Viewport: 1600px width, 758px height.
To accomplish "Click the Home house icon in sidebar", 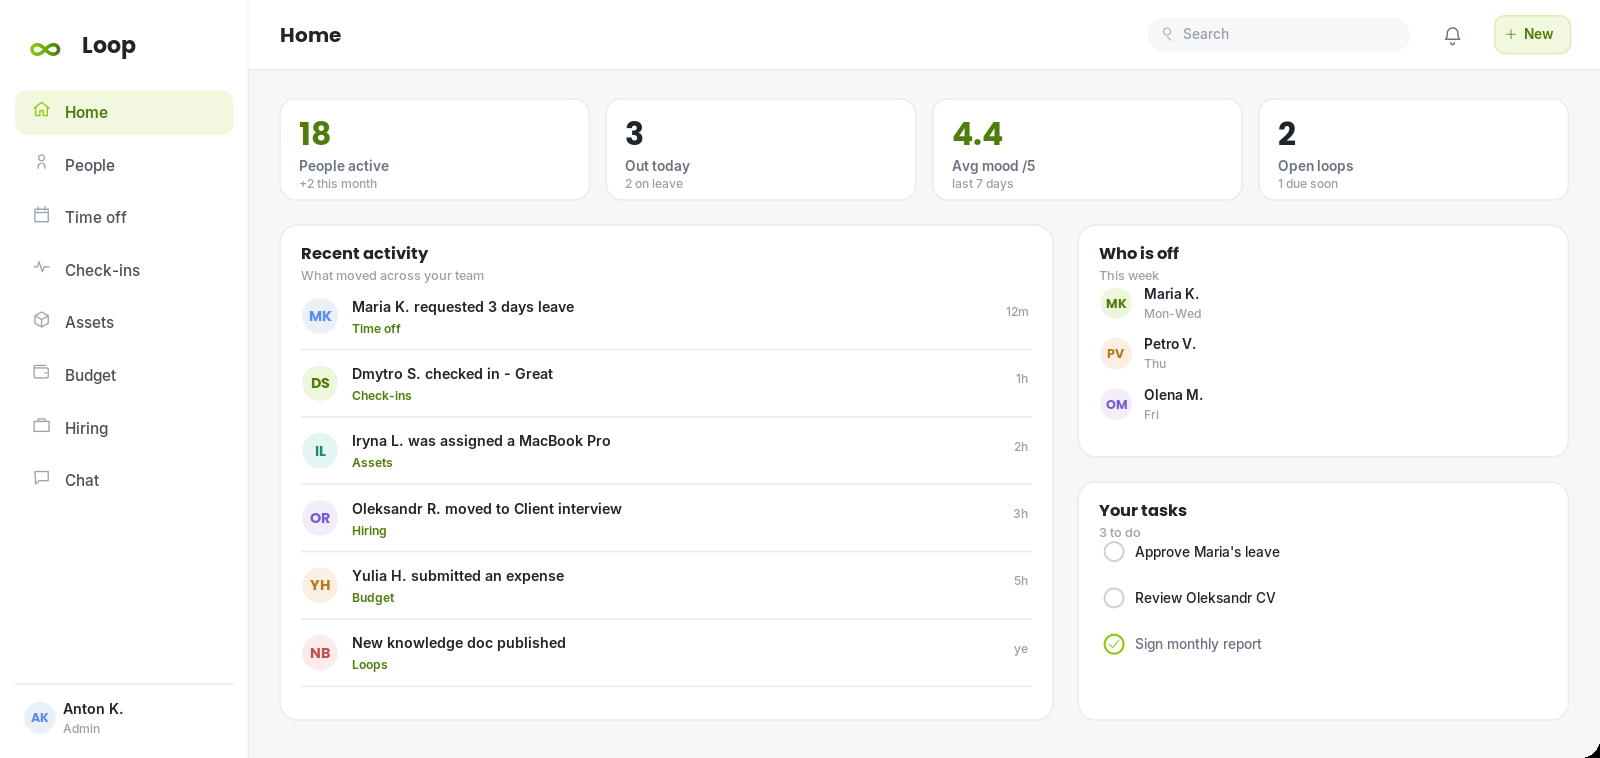I will click(x=41, y=110).
